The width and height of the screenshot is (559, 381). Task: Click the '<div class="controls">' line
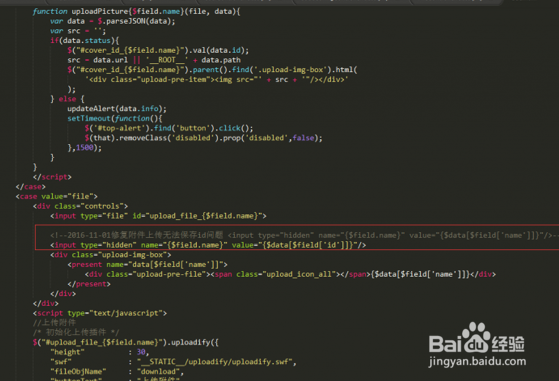tap(80, 206)
